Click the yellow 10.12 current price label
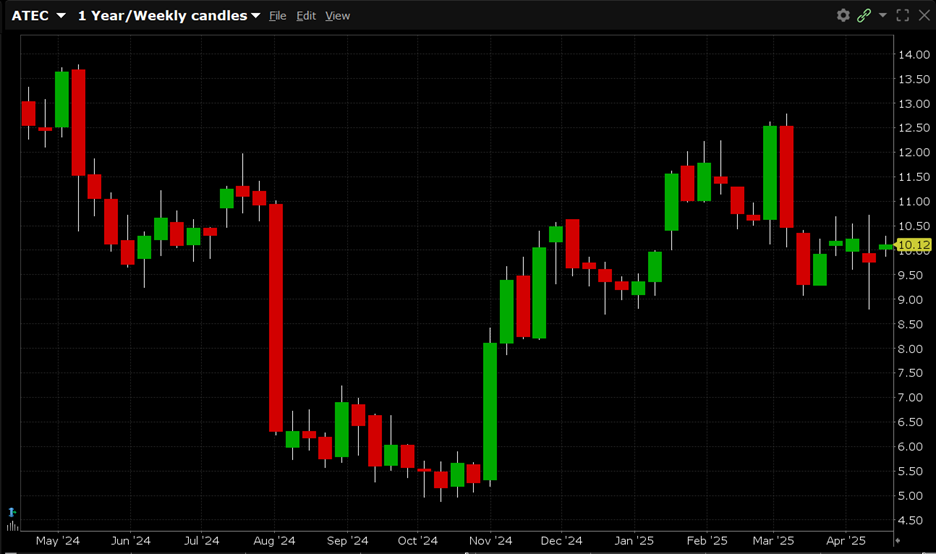 tap(913, 245)
